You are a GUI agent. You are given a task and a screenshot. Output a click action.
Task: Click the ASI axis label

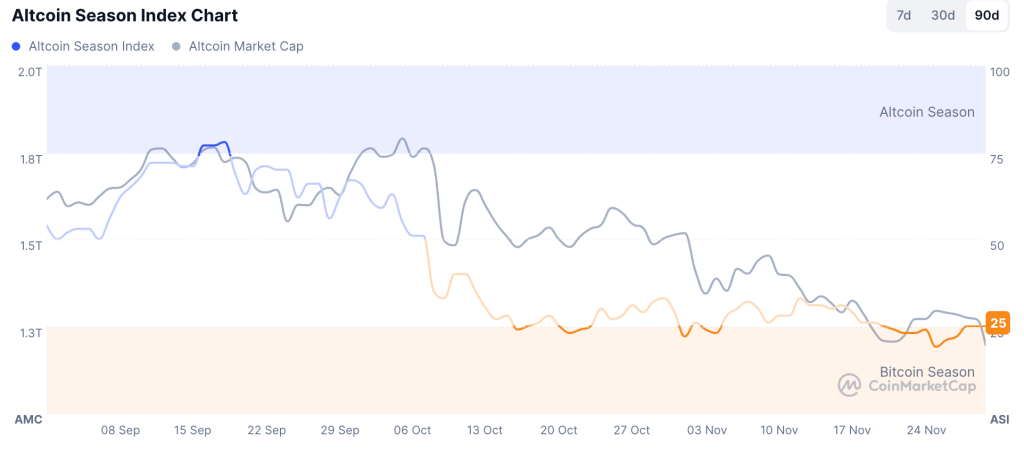[999, 419]
